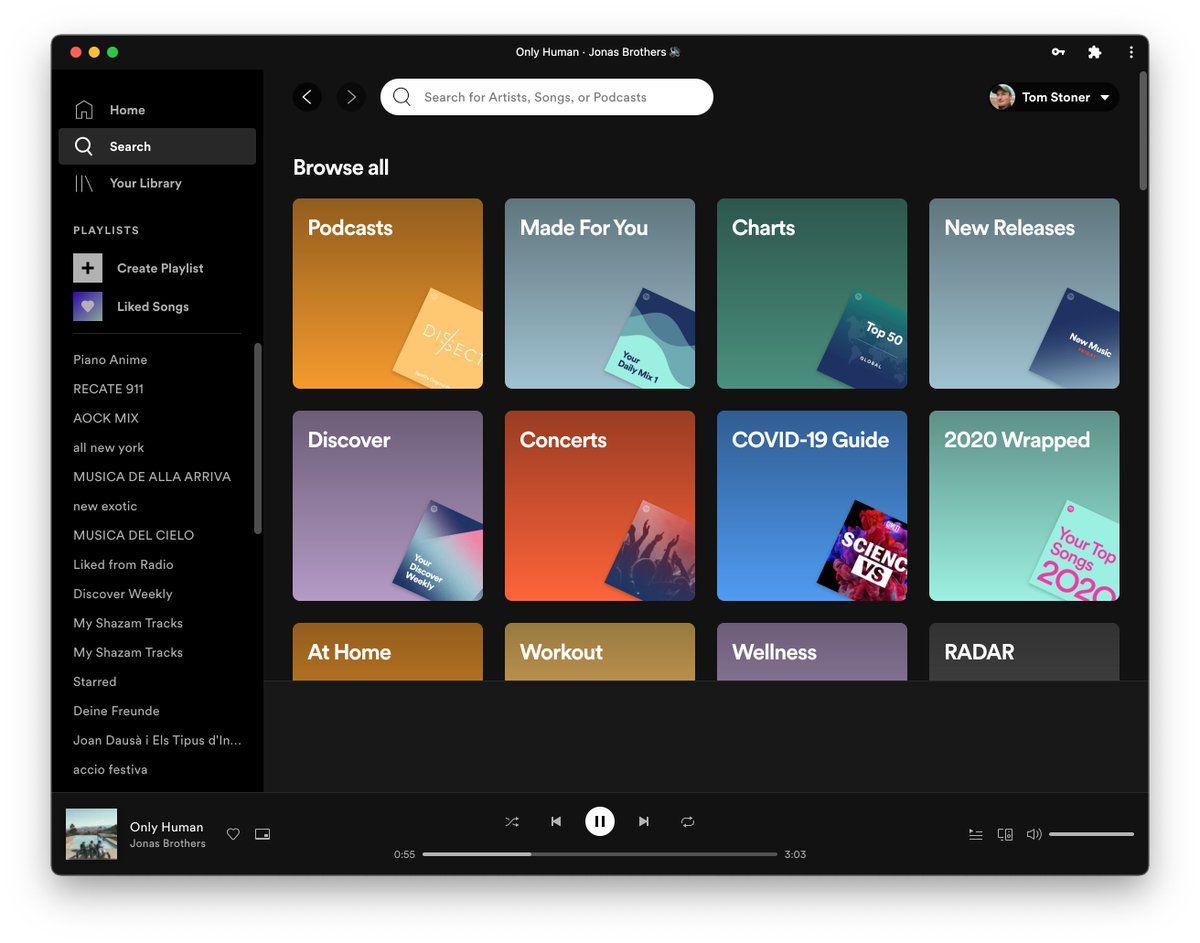
Task: Click the browser extensions puzzle icon
Action: coord(1094,52)
